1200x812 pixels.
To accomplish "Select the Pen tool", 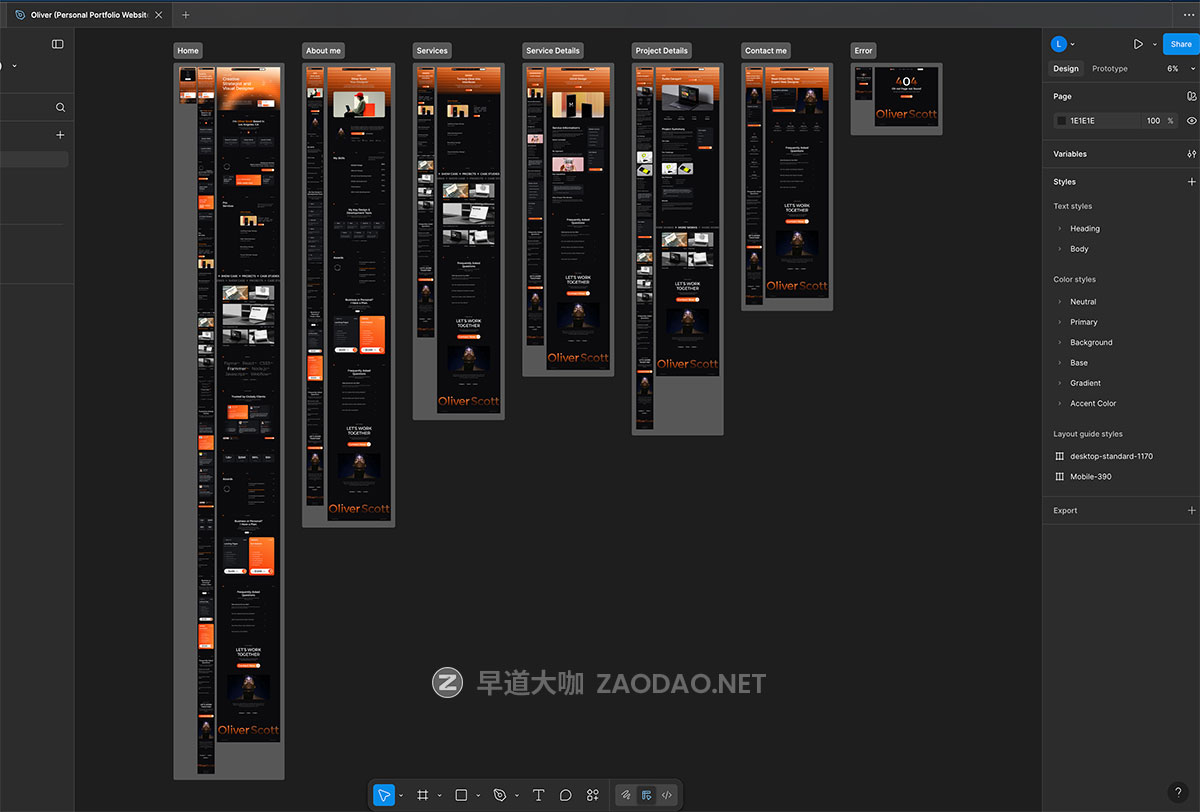I will point(500,795).
